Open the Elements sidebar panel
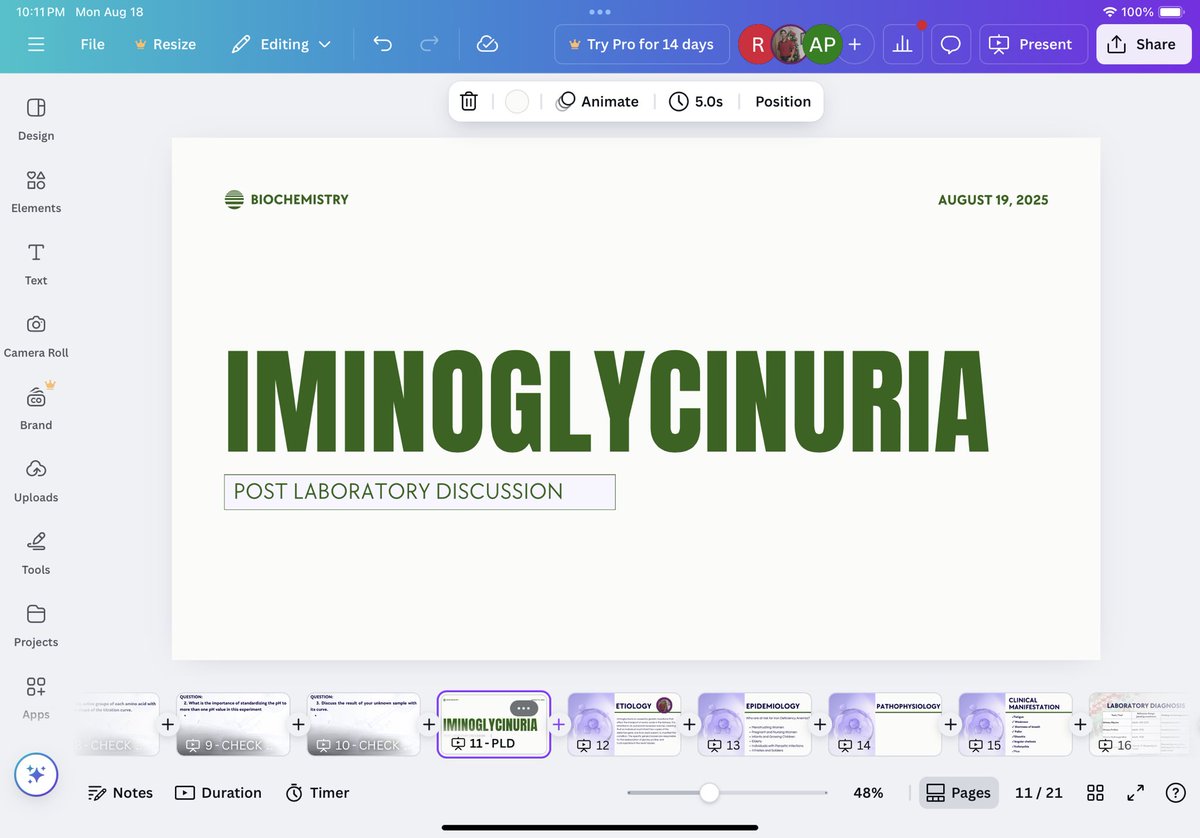The height and width of the screenshot is (838, 1200). (x=36, y=192)
